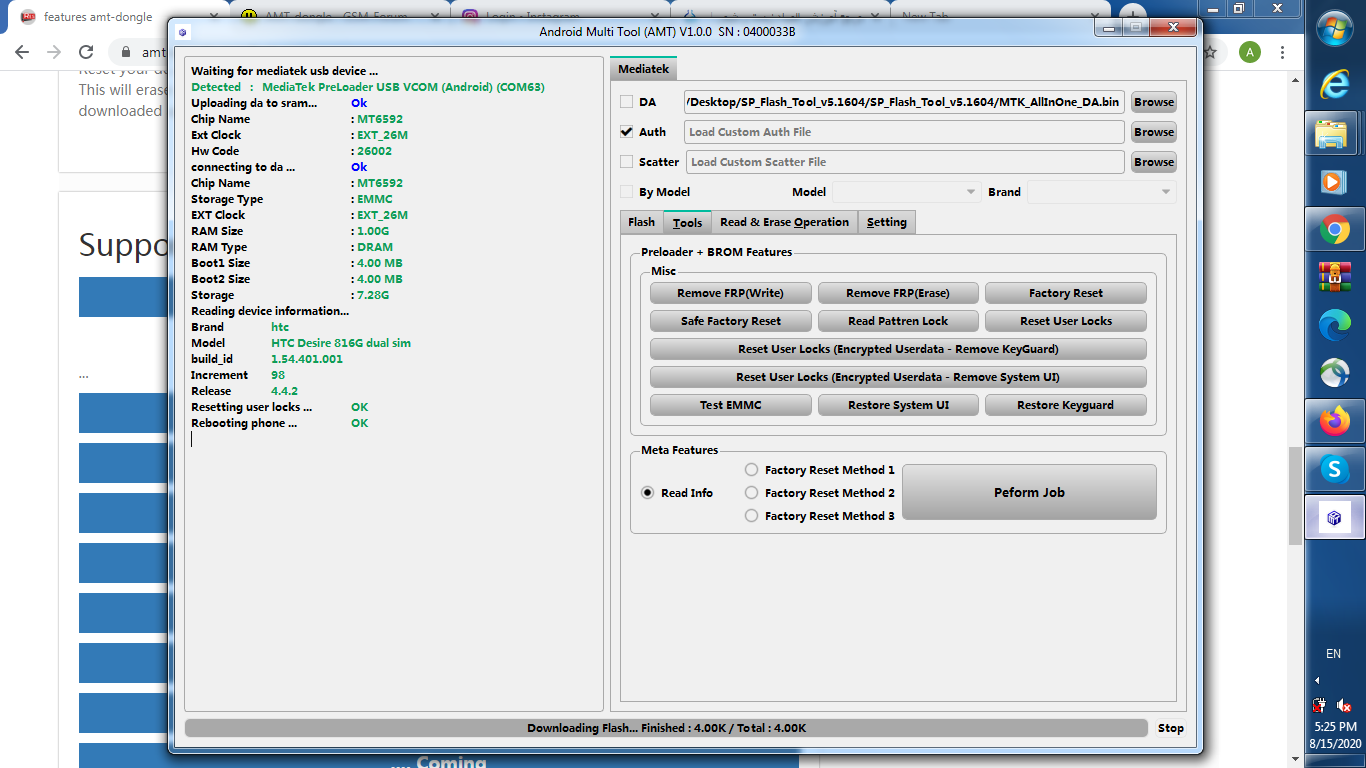
Task: Switch to the Flash tab
Action: tap(641, 222)
